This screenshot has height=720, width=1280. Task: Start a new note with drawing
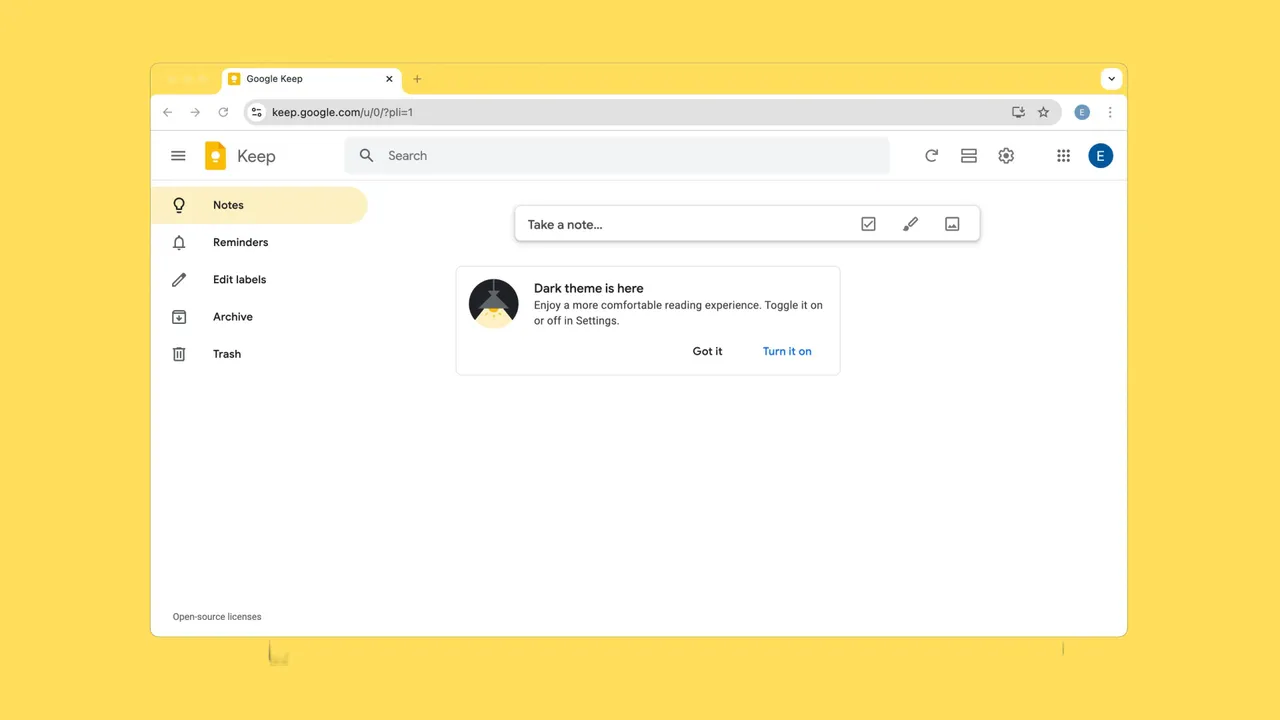point(910,225)
